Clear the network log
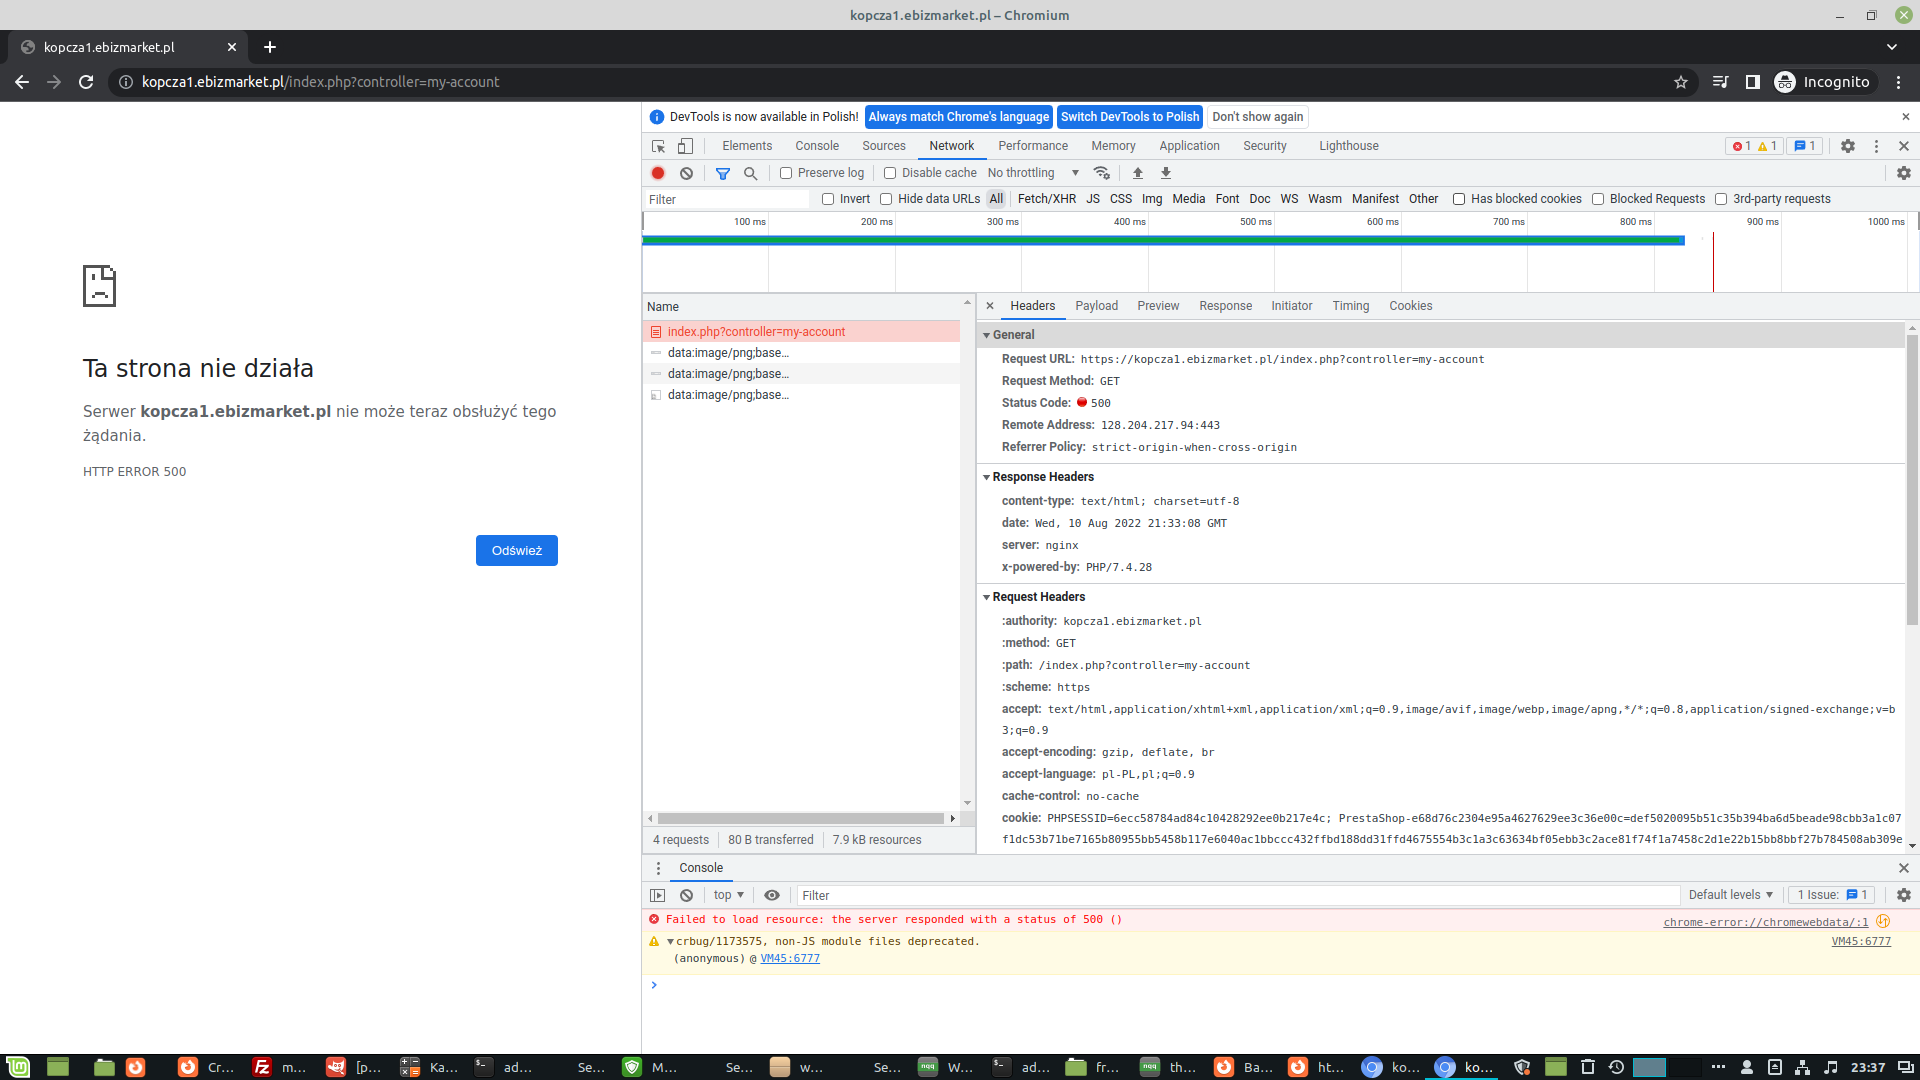 [686, 173]
